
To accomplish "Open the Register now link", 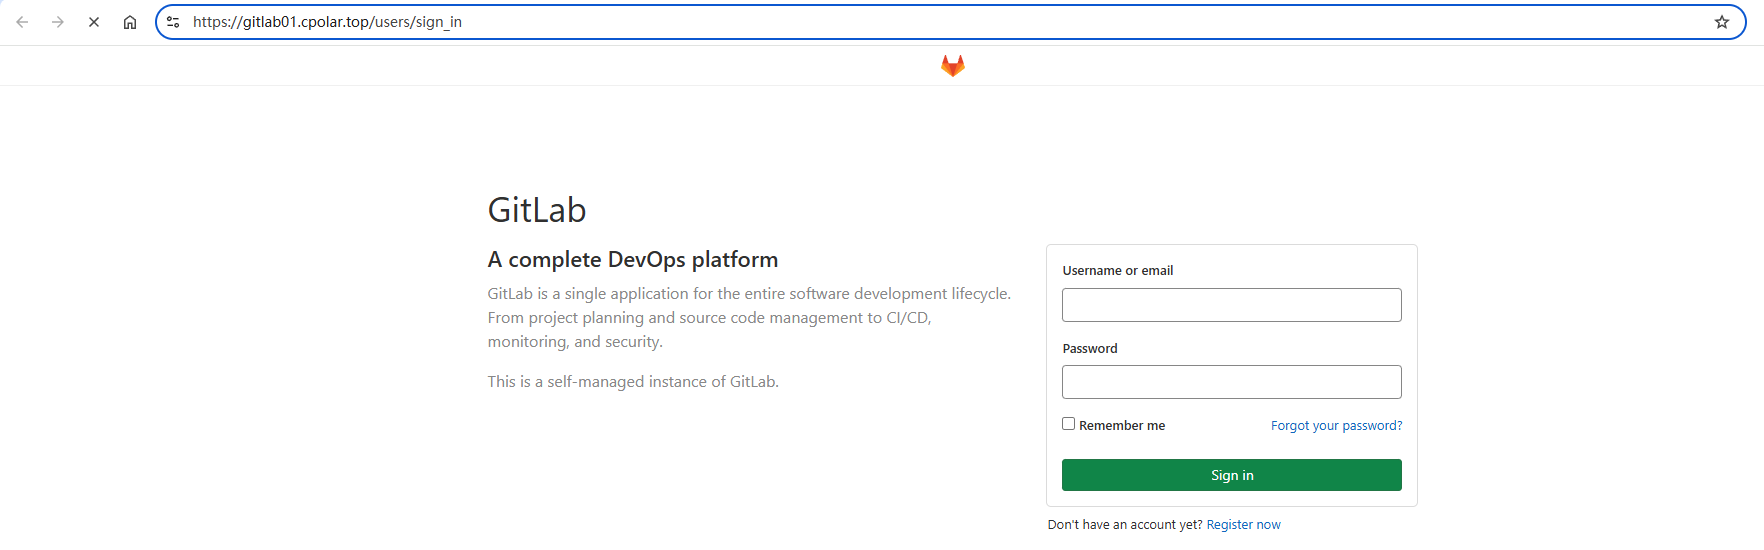I will click(x=1243, y=525).
